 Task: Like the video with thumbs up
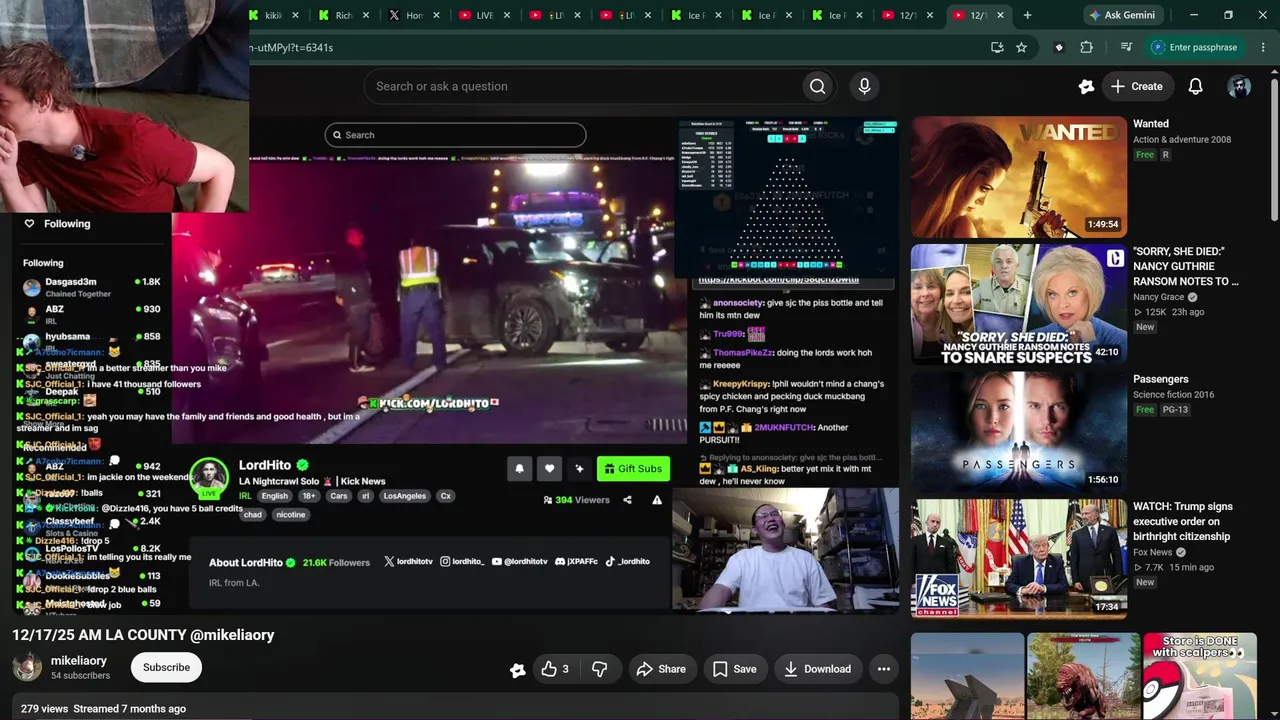click(x=555, y=669)
